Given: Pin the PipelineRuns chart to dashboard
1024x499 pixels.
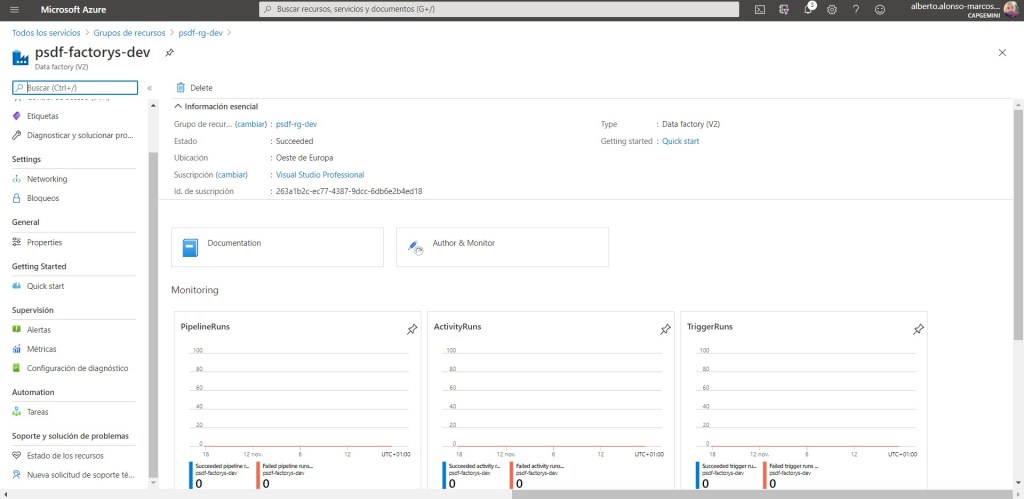Looking at the screenshot, I should point(411,329).
